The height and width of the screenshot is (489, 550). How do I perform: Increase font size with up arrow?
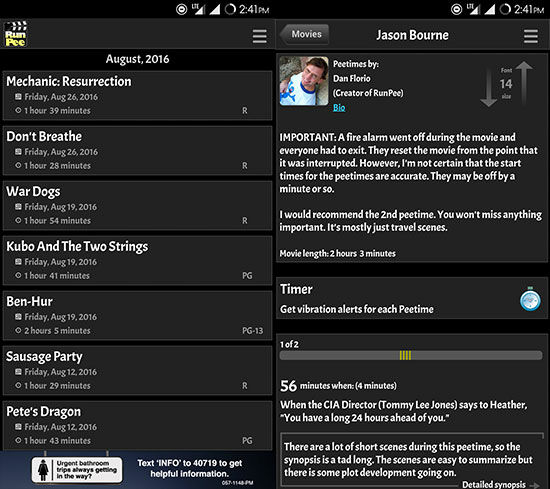click(x=524, y=83)
